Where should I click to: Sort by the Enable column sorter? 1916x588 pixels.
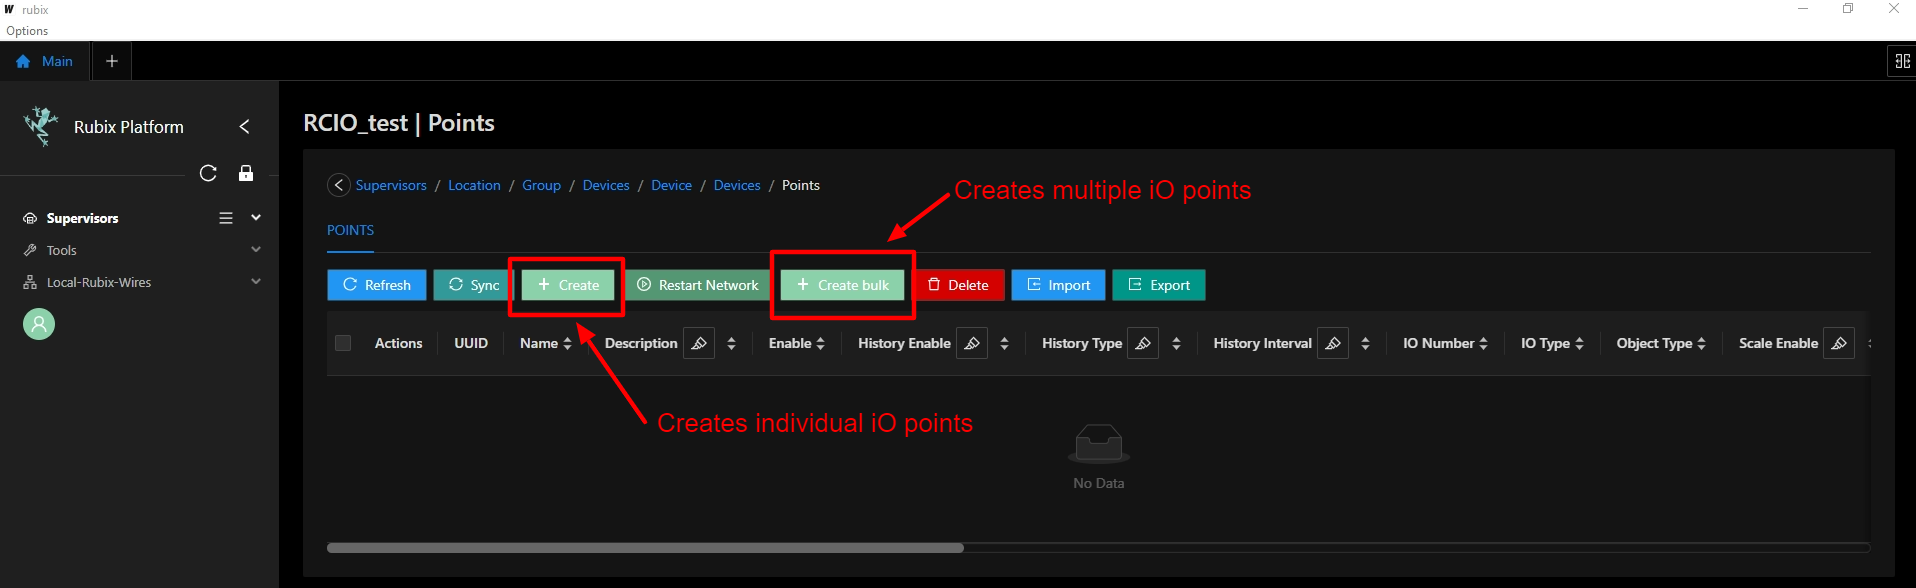pos(821,343)
